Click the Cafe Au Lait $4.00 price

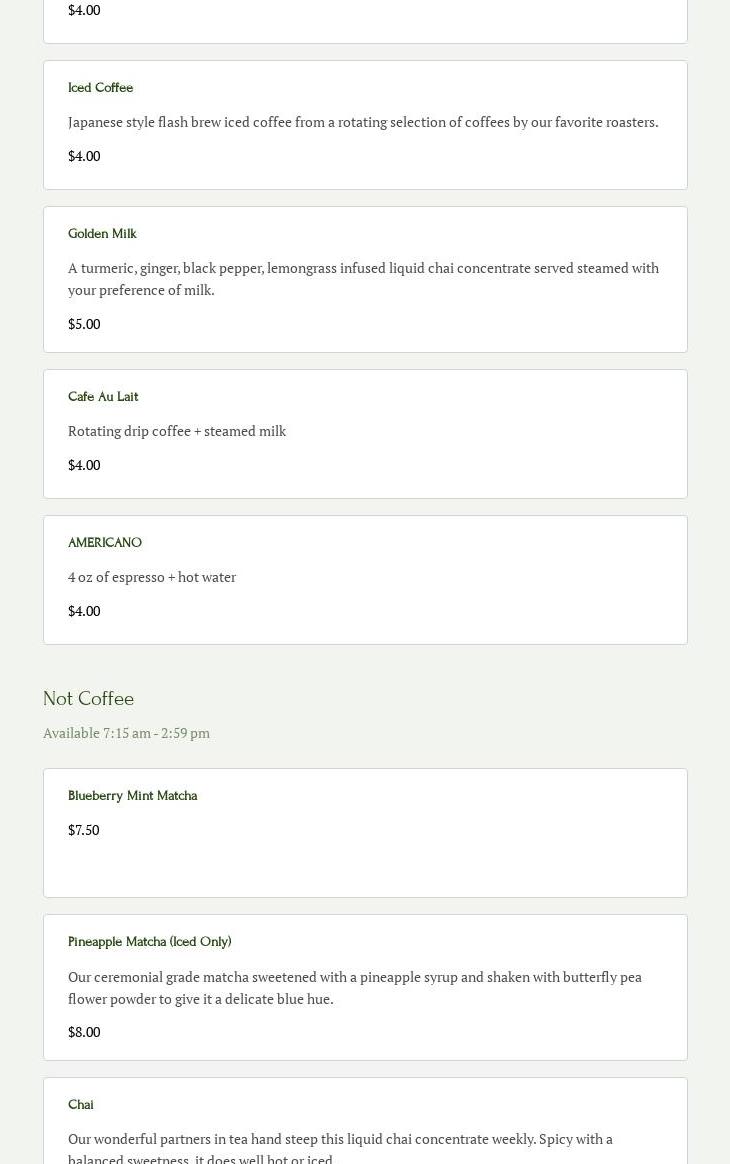coord(84,465)
